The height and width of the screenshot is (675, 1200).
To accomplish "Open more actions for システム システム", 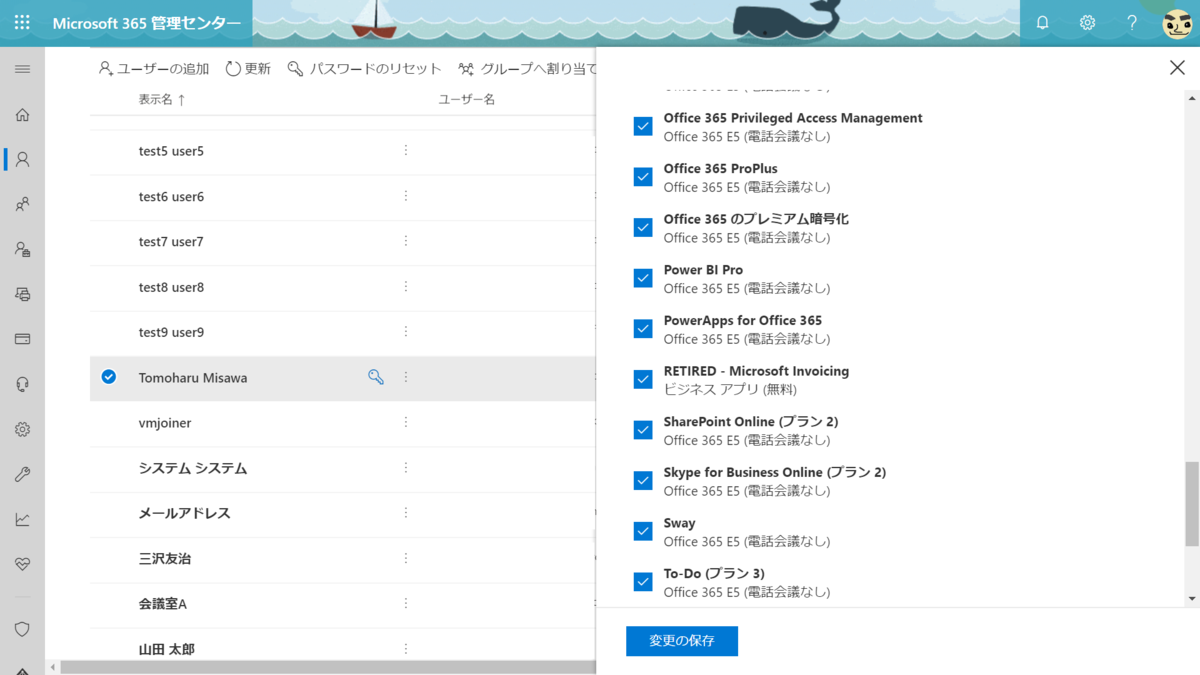I will click(406, 468).
